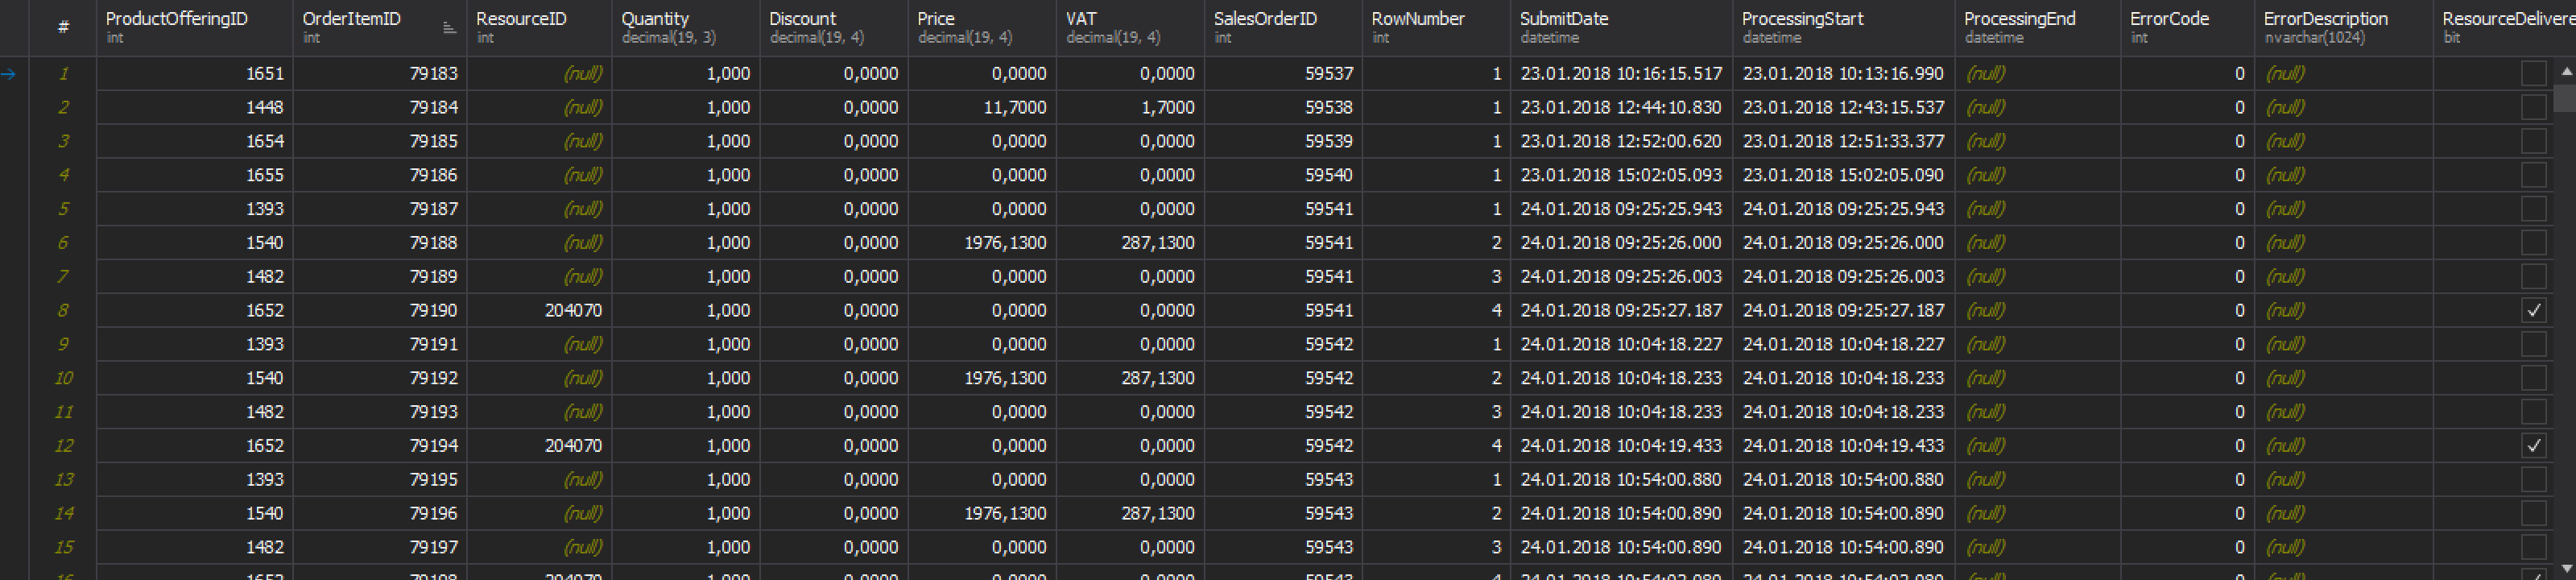The width and height of the screenshot is (2576, 580).
Task: Click SubmitDate 23.01.2018 12:44:10.830
Action: pyautogui.click(x=1621, y=107)
